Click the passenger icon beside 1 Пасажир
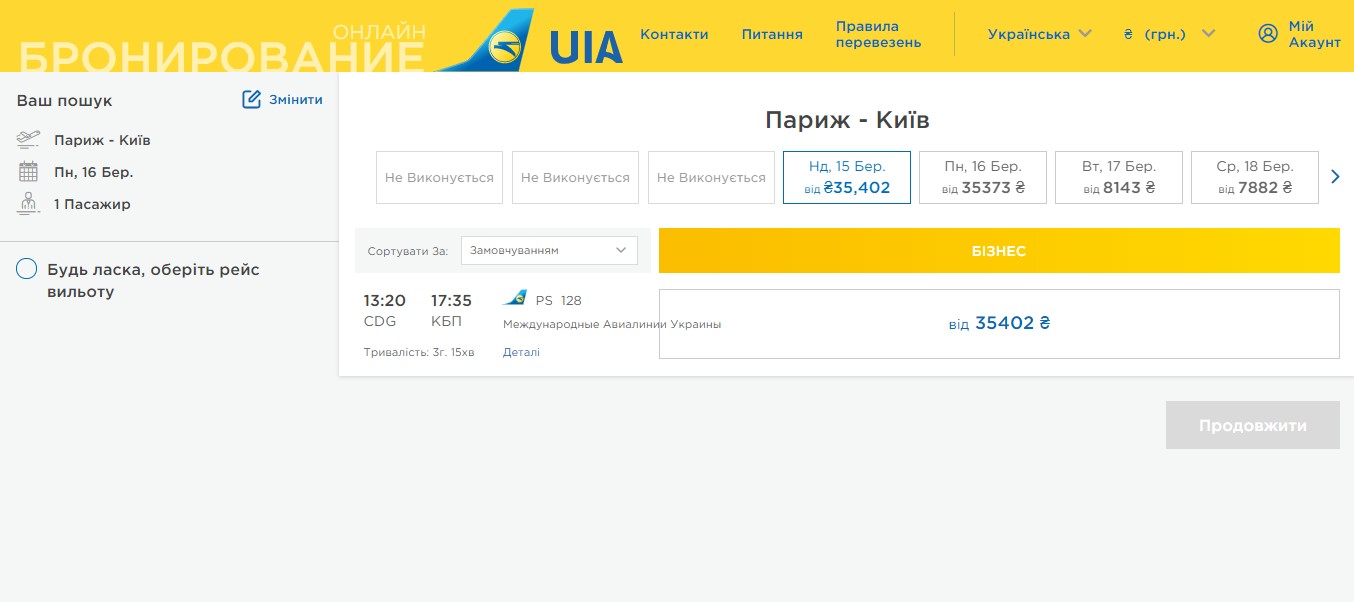The width and height of the screenshot is (1354, 602). [28, 204]
